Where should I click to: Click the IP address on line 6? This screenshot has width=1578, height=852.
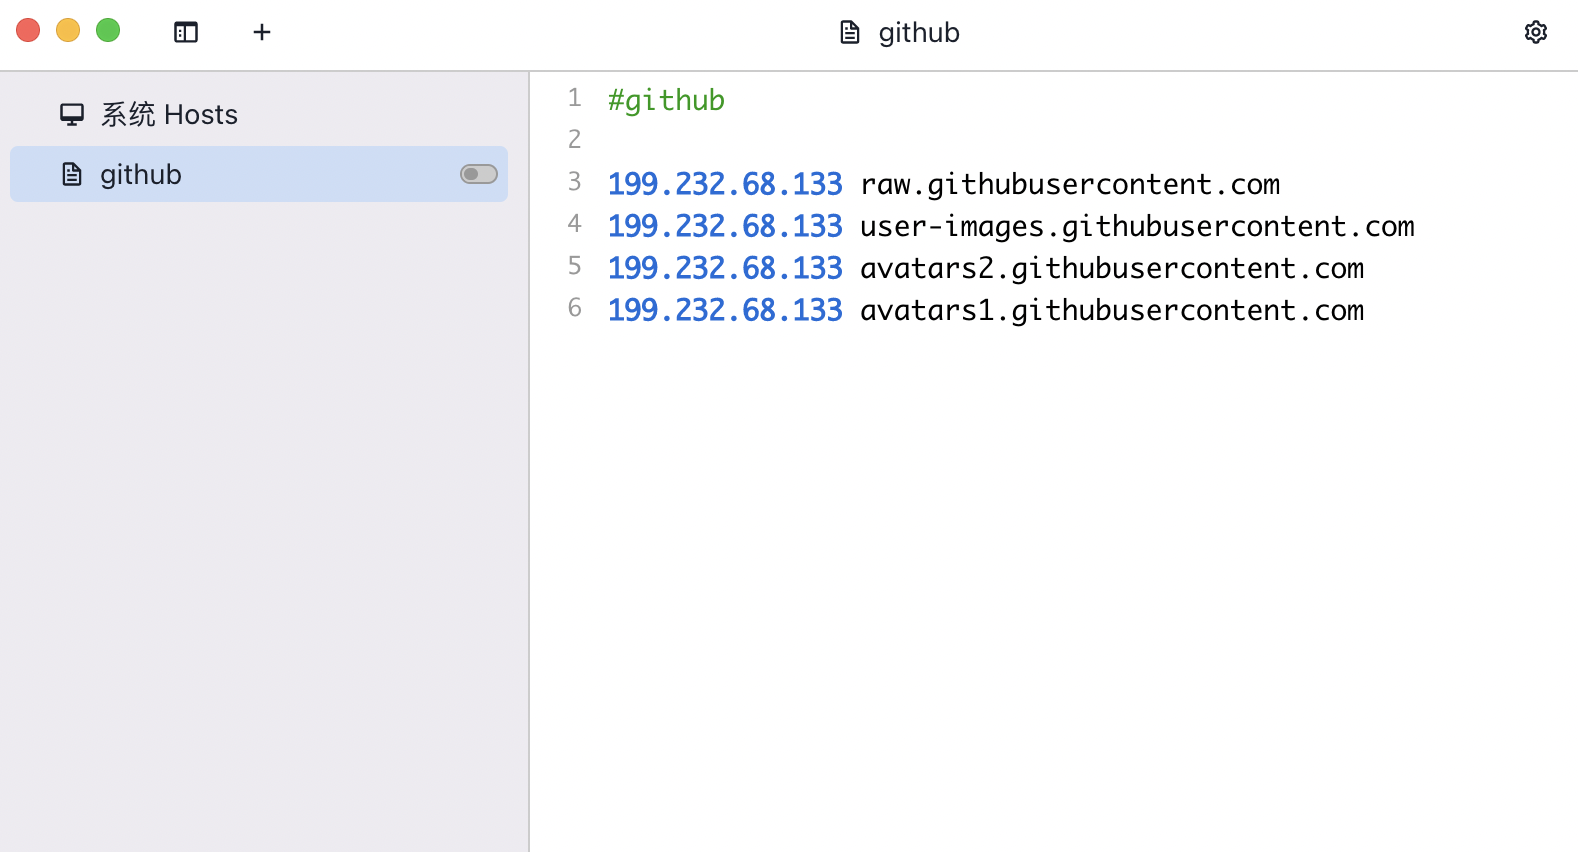click(725, 310)
